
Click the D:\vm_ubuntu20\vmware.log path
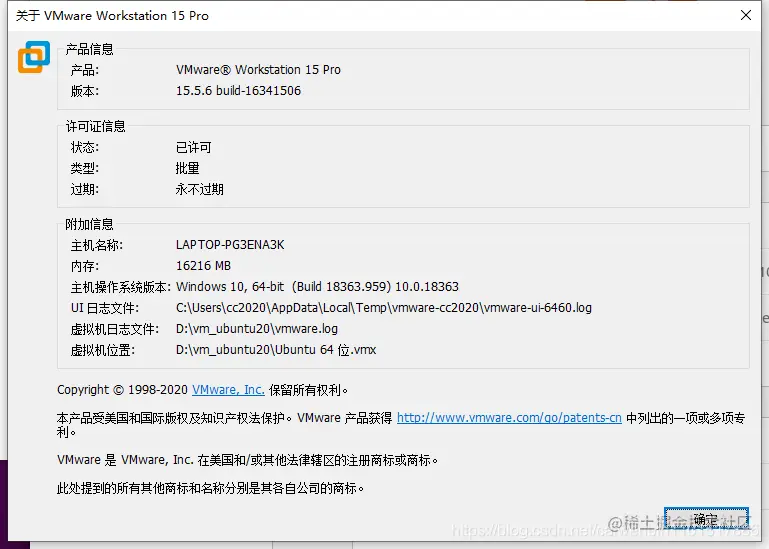click(256, 329)
